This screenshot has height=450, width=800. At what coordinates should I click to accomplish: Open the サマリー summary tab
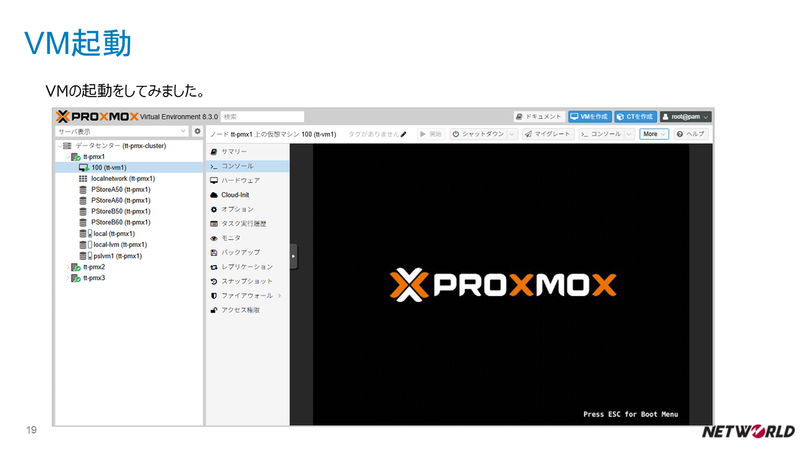pyautogui.click(x=248, y=152)
